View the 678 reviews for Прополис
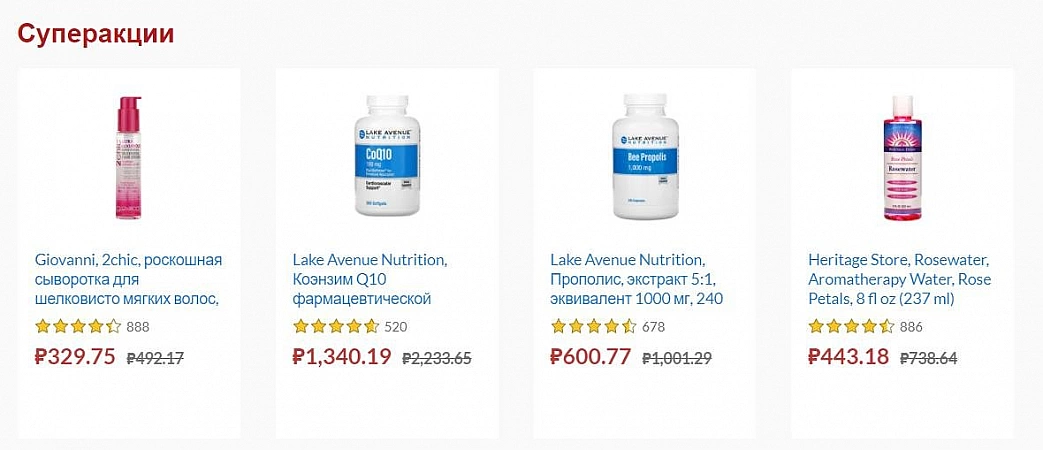Screen dimensions: 1043x450 (654, 327)
